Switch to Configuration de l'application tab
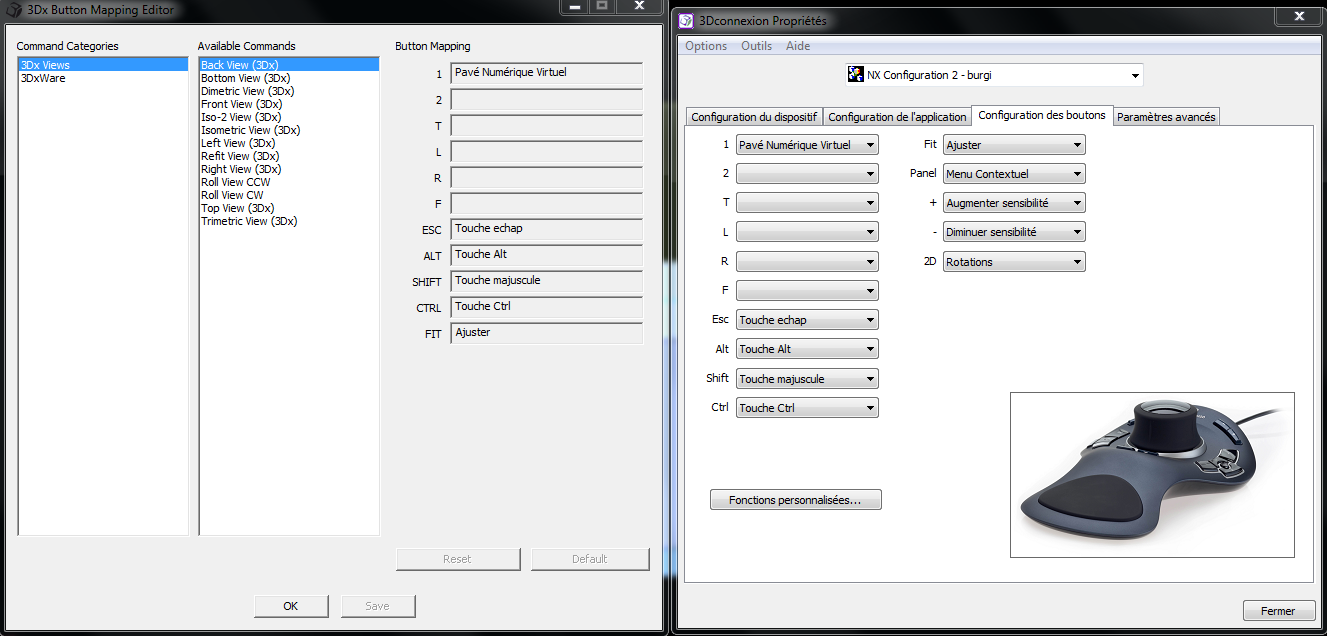The height and width of the screenshot is (636, 1327). pyautogui.click(x=897, y=117)
